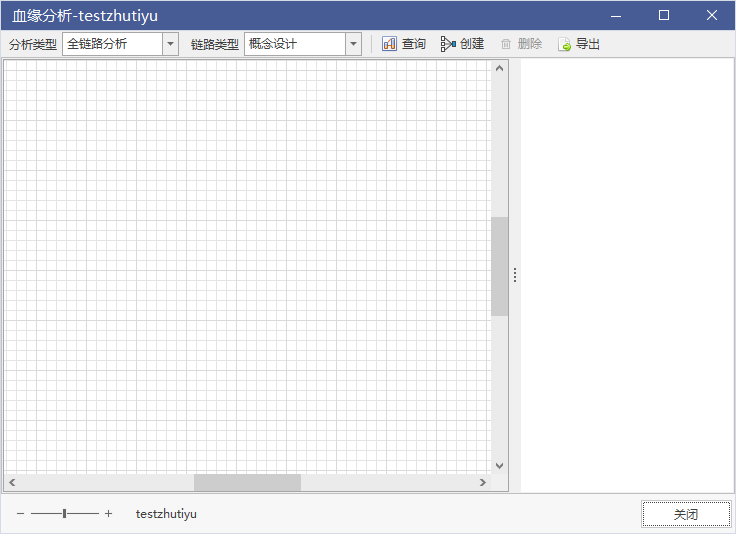Viewport: 736px width, 534px height.
Task: Close the 血缘分析 window via X
Action: [x=712, y=15]
